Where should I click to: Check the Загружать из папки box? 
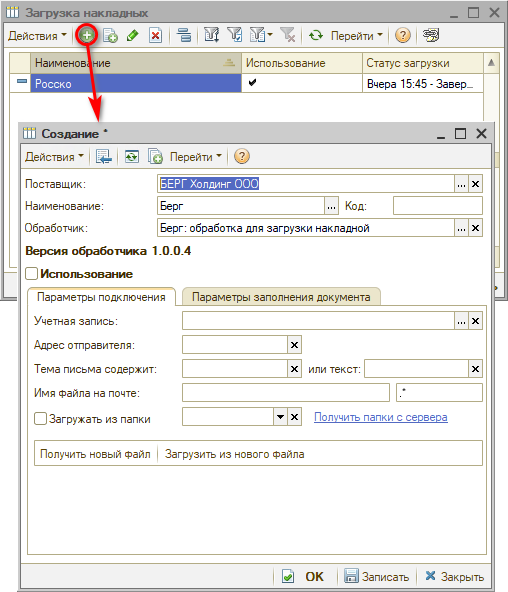tap(40, 418)
